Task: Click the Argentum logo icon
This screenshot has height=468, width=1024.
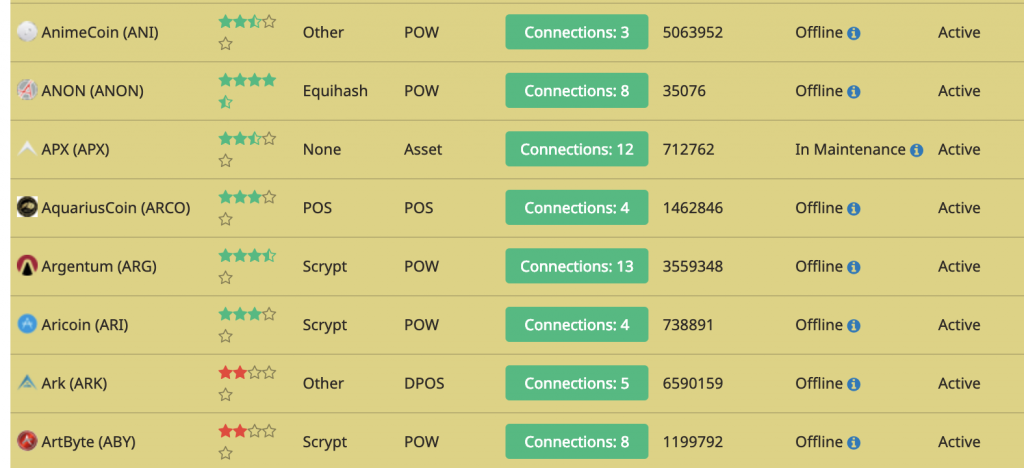Action: [x=27, y=266]
